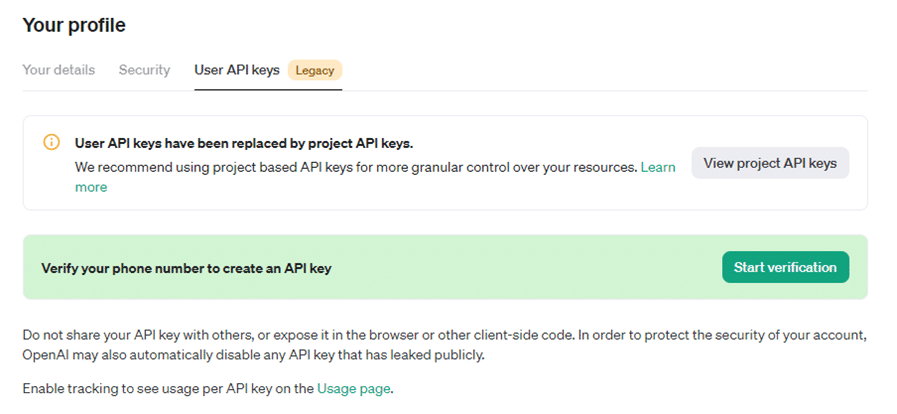897x414 pixels.
Task: Click the Your profile heading
Action: (x=74, y=25)
